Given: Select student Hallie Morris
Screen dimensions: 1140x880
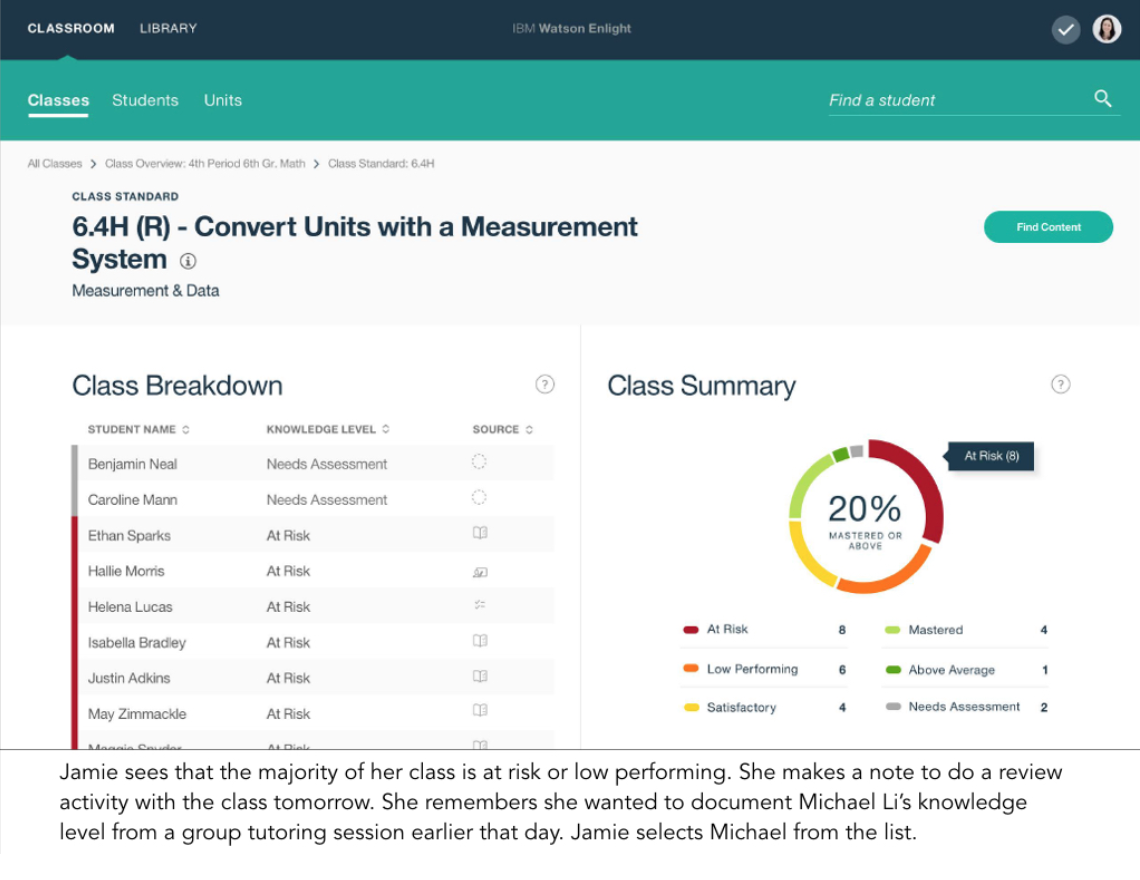Looking at the screenshot, I should 127,571.
